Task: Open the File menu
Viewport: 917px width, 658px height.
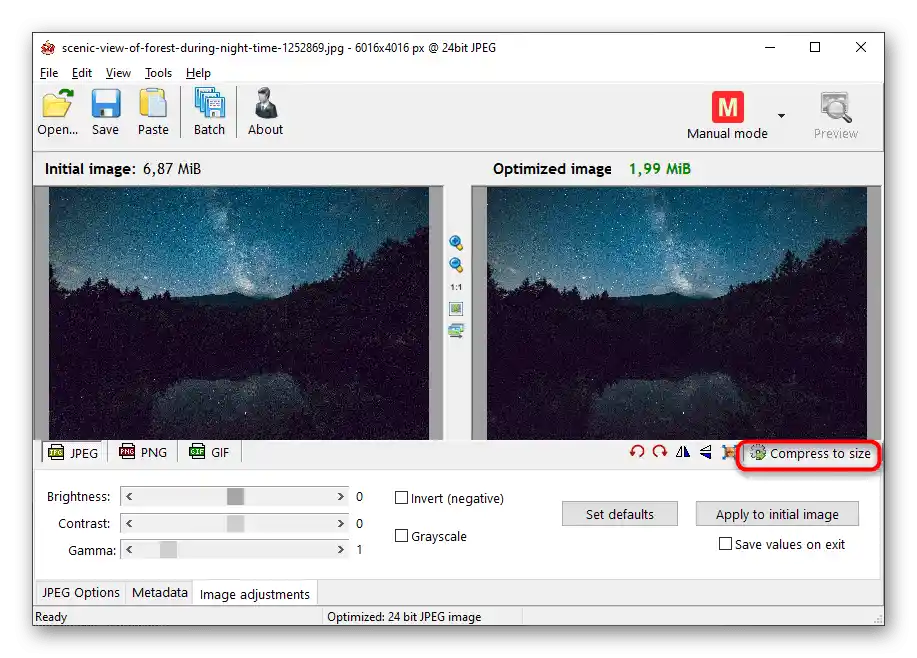Action: [49, 73]
